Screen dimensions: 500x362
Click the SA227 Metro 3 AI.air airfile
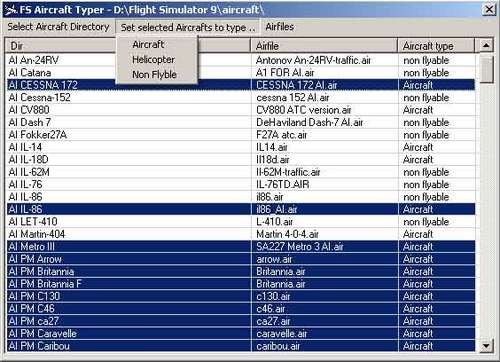click(300, 247)
